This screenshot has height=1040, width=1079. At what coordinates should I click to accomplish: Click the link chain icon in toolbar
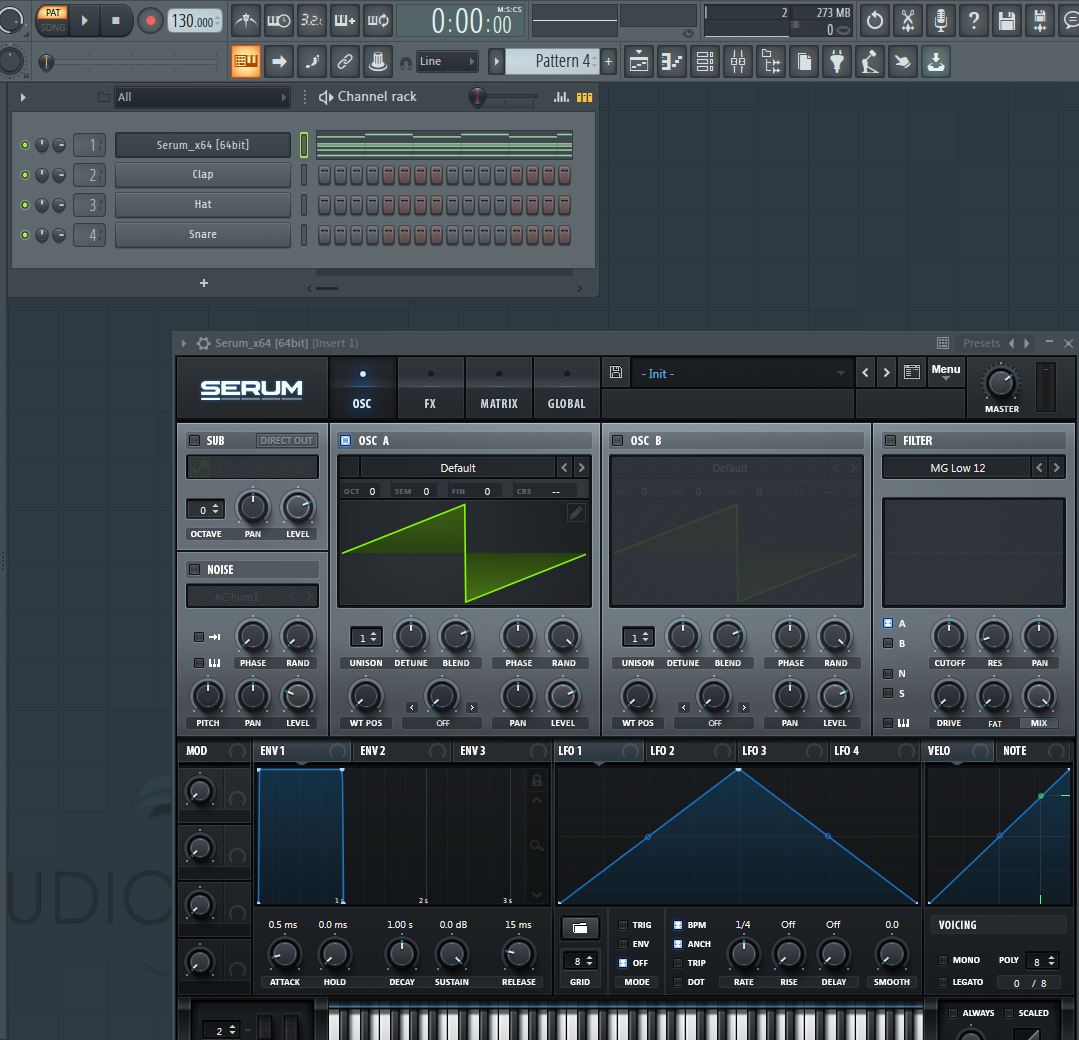pyautogui.click(x=345, y=62)
